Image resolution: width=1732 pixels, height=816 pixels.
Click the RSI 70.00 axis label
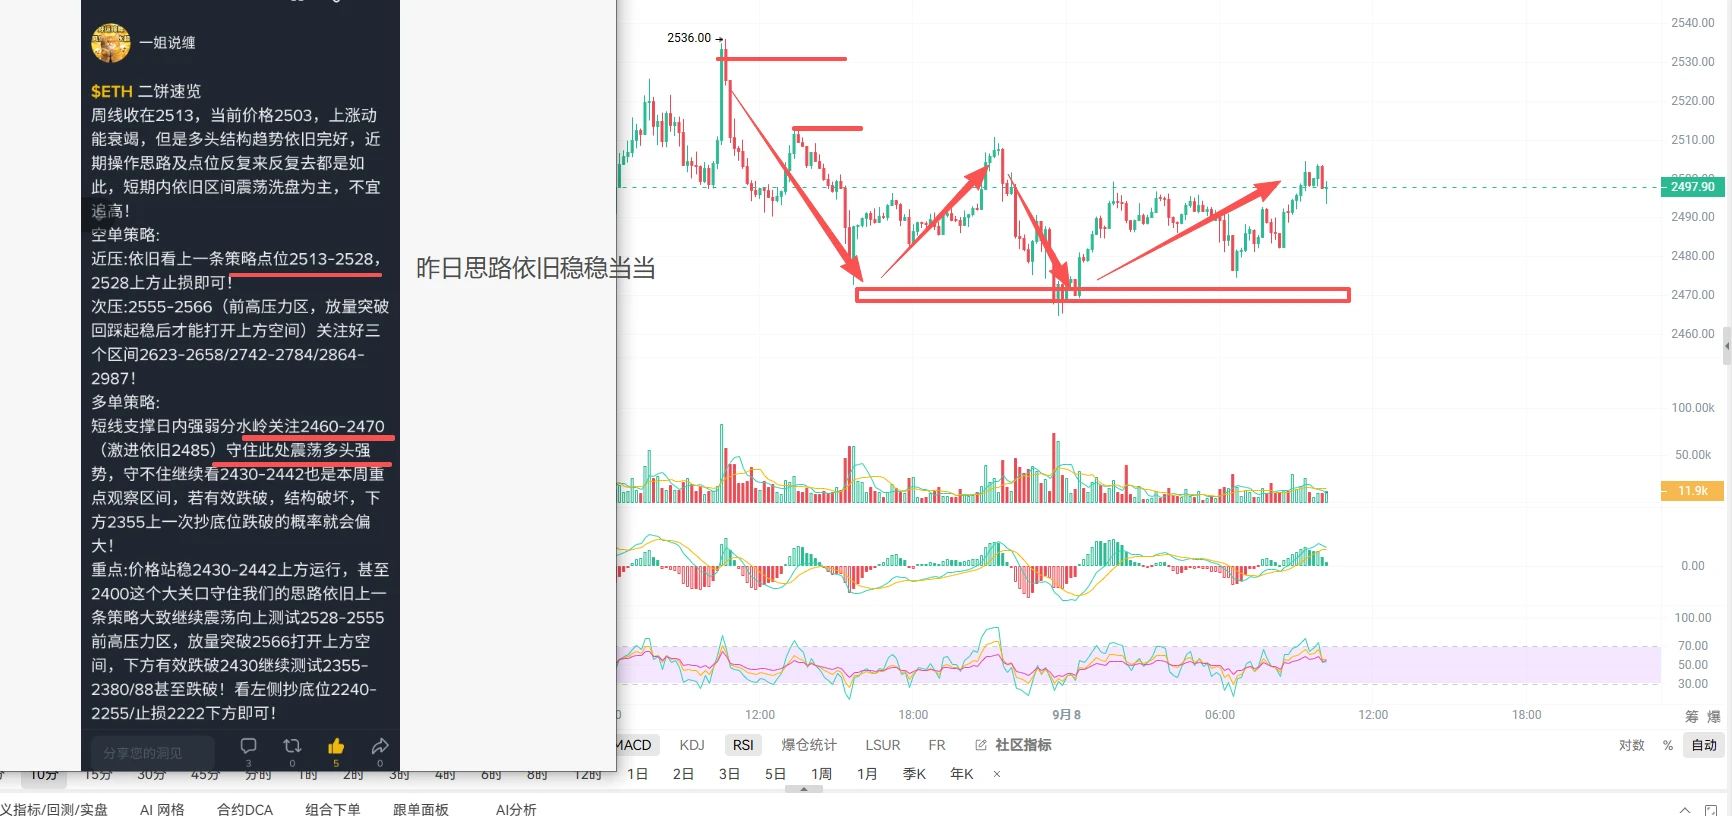[x=1693, y=646]
